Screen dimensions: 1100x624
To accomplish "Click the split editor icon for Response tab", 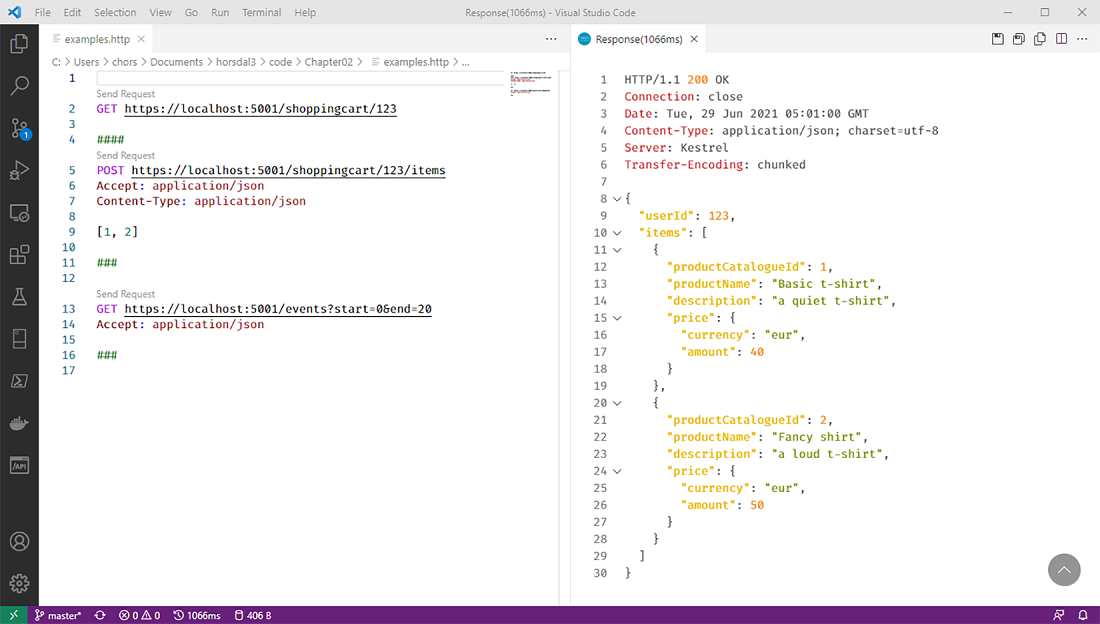I will point(1061,37).
